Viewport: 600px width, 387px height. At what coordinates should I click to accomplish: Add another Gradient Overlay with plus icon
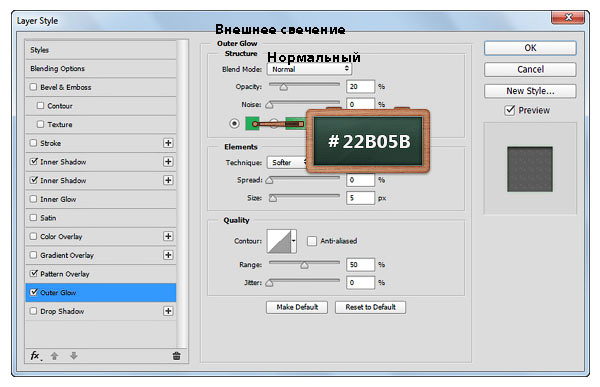click(x=168, y=255)
